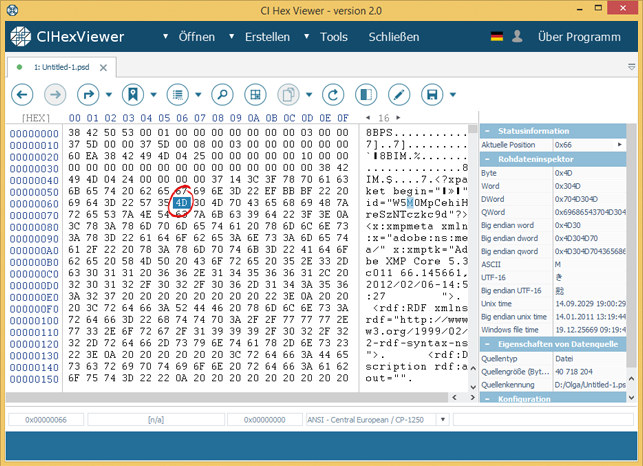Click the refresh icon

pyautogui.click(x=333, y=95)
